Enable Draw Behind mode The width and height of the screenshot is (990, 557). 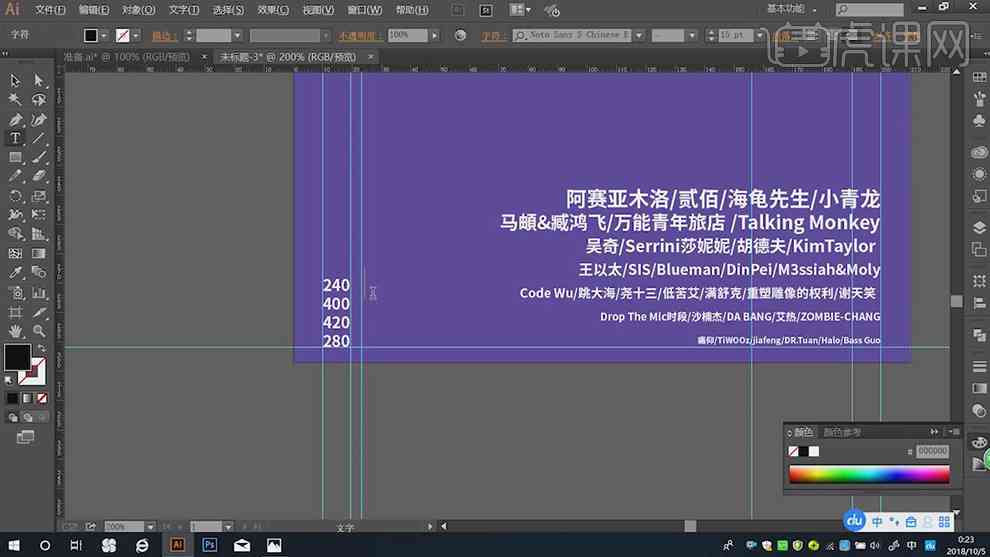click(27, 417)
